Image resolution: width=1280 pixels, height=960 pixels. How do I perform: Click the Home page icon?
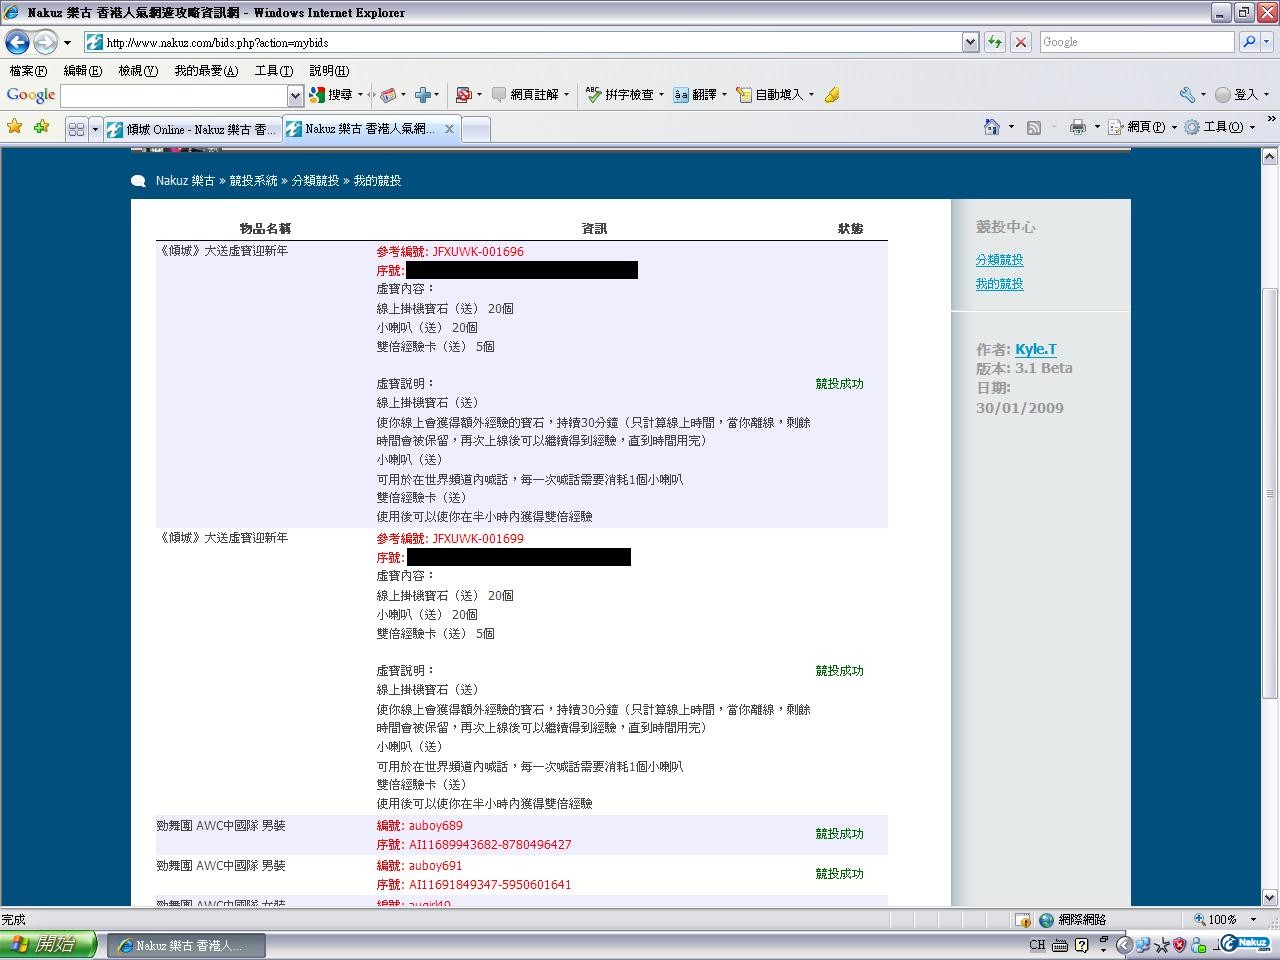pos(992,127)
